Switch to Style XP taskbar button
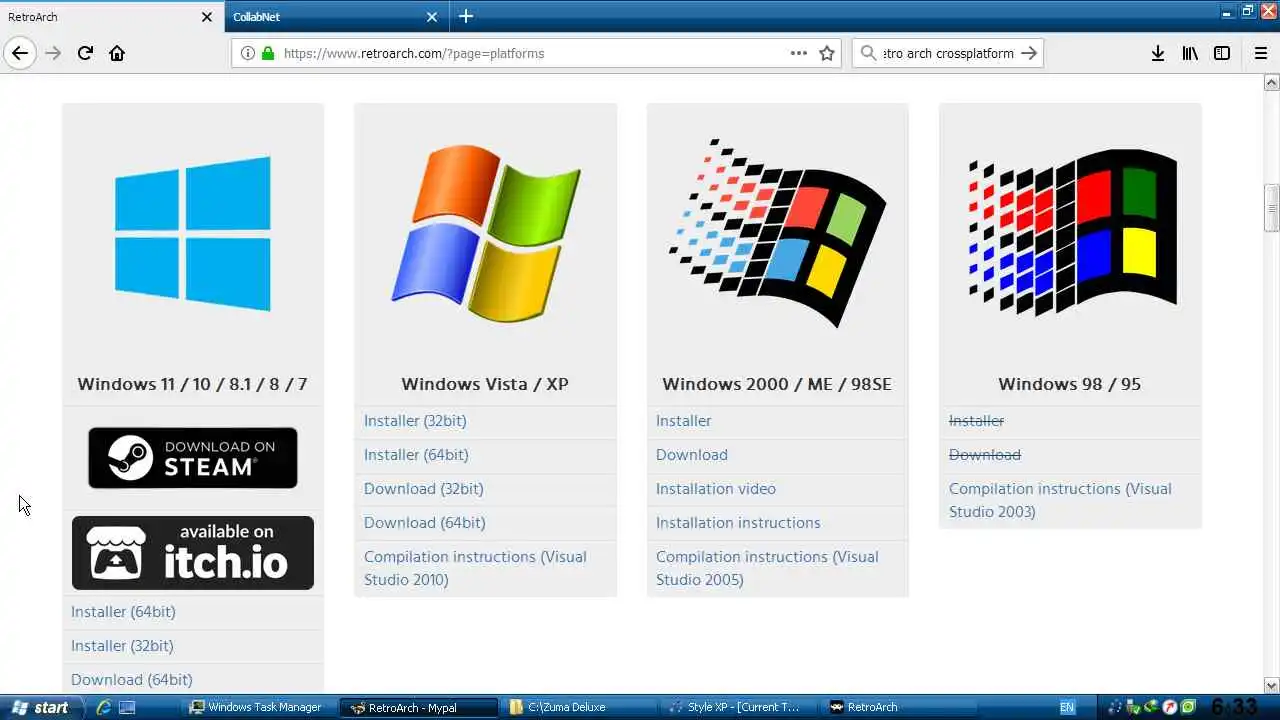 (x=737, y=707)
